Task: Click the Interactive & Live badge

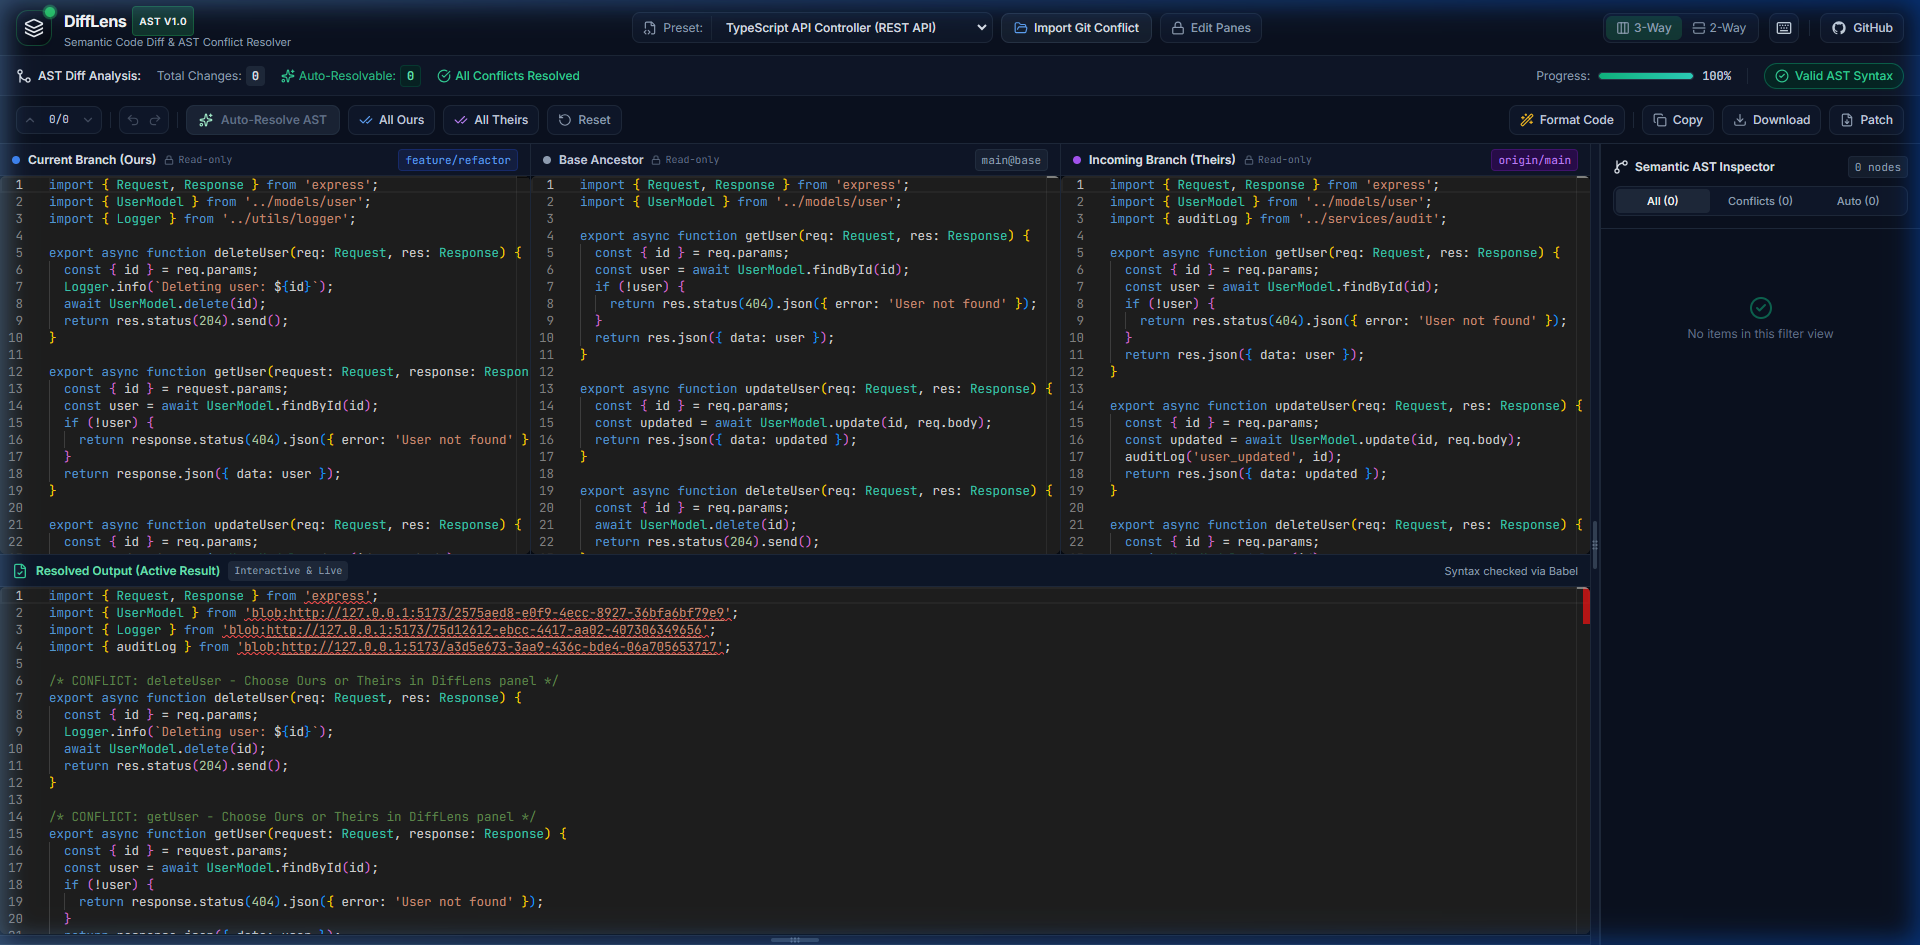Action: click(288, 571)
